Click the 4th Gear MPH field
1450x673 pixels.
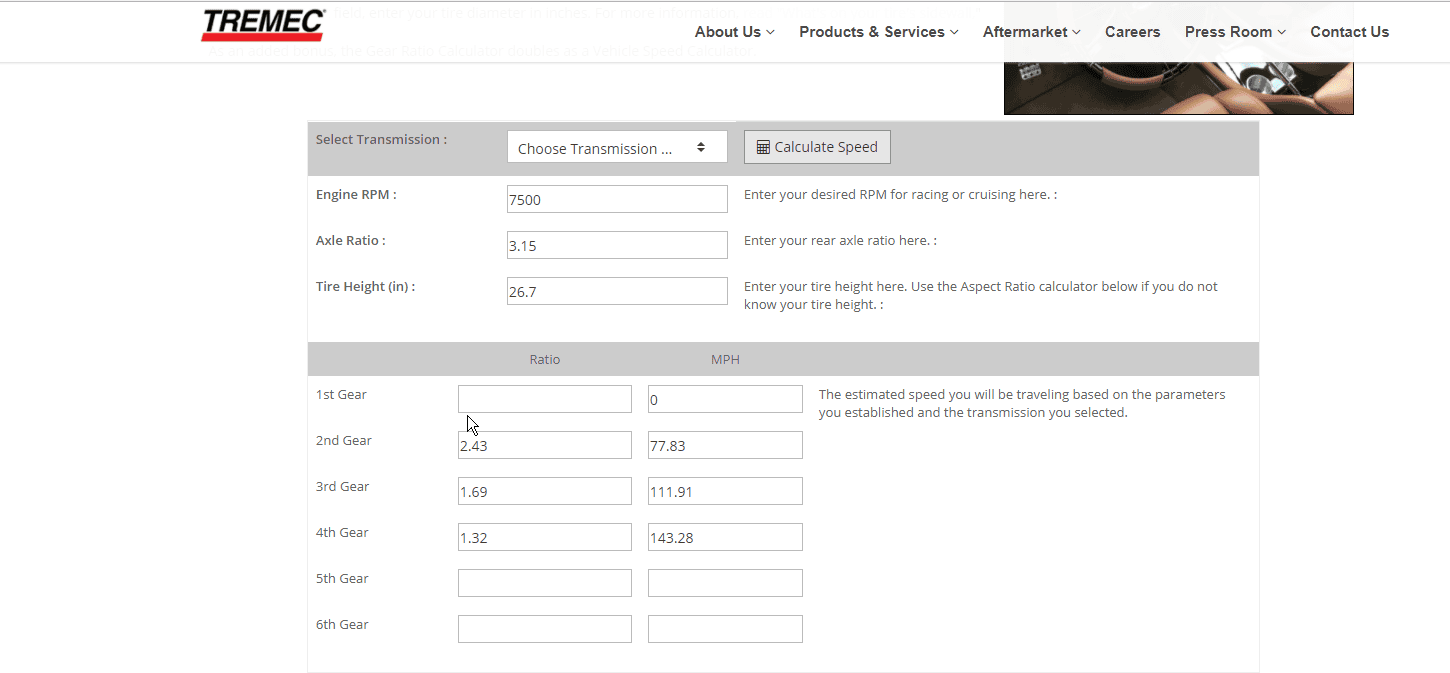coord(725,537)
